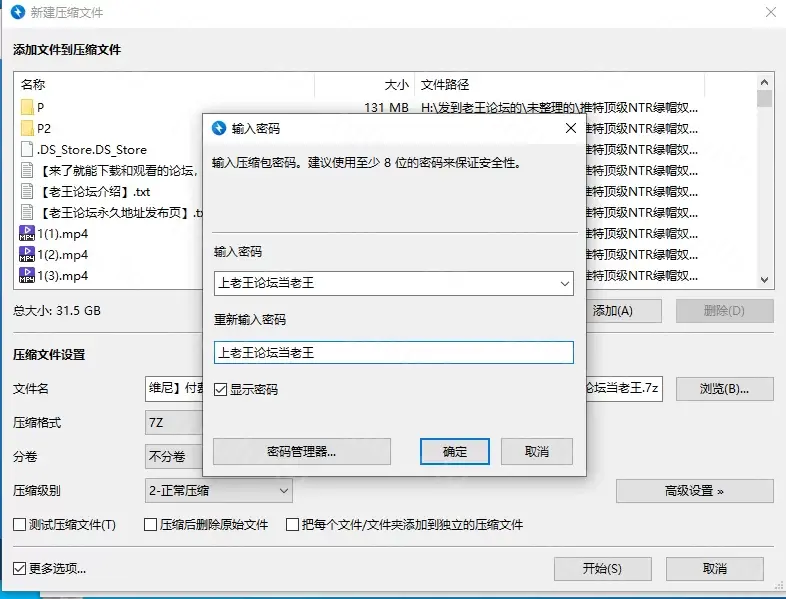This screenshot has width=786, height=599.
Task: Select the 1(3).mp4 video icon
Action: [x=27, y=276]
